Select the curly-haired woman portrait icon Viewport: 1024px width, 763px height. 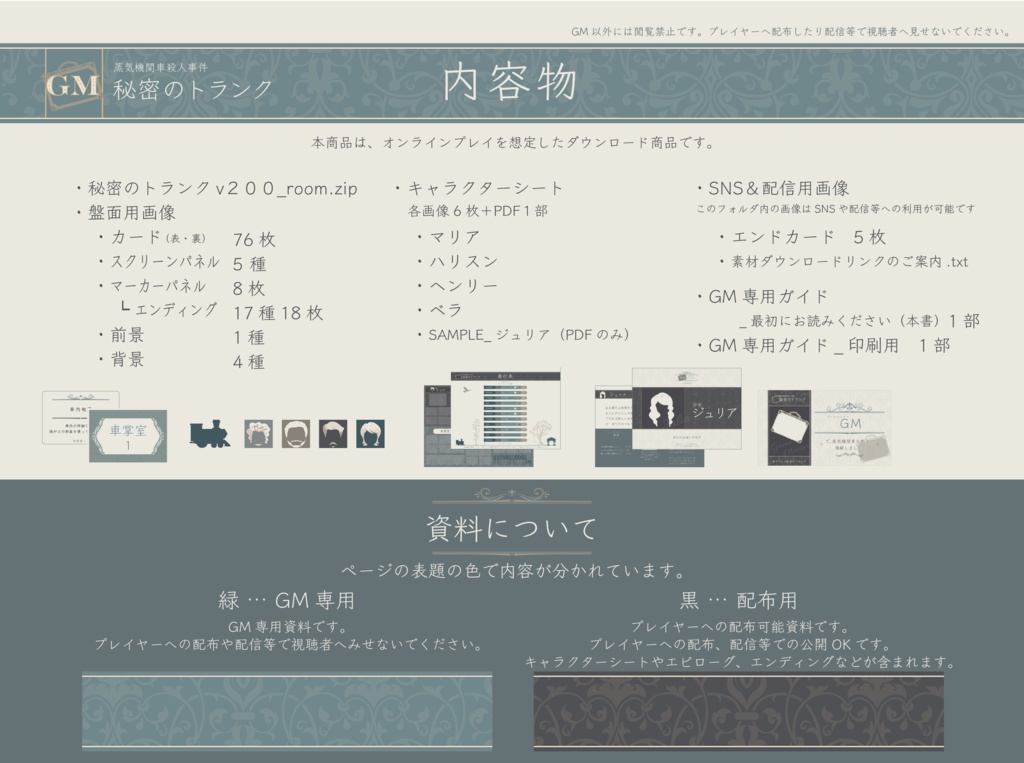pyautogui.click(x=259, y=434)
